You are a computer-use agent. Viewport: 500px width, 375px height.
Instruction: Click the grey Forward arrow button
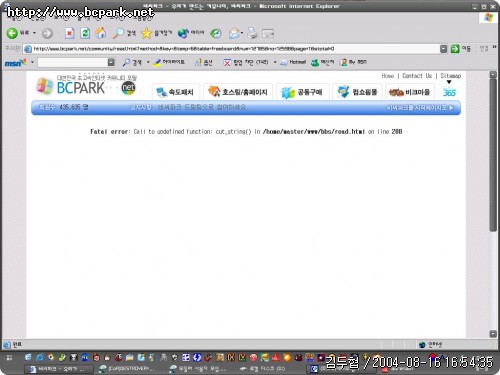pos(47,33)
